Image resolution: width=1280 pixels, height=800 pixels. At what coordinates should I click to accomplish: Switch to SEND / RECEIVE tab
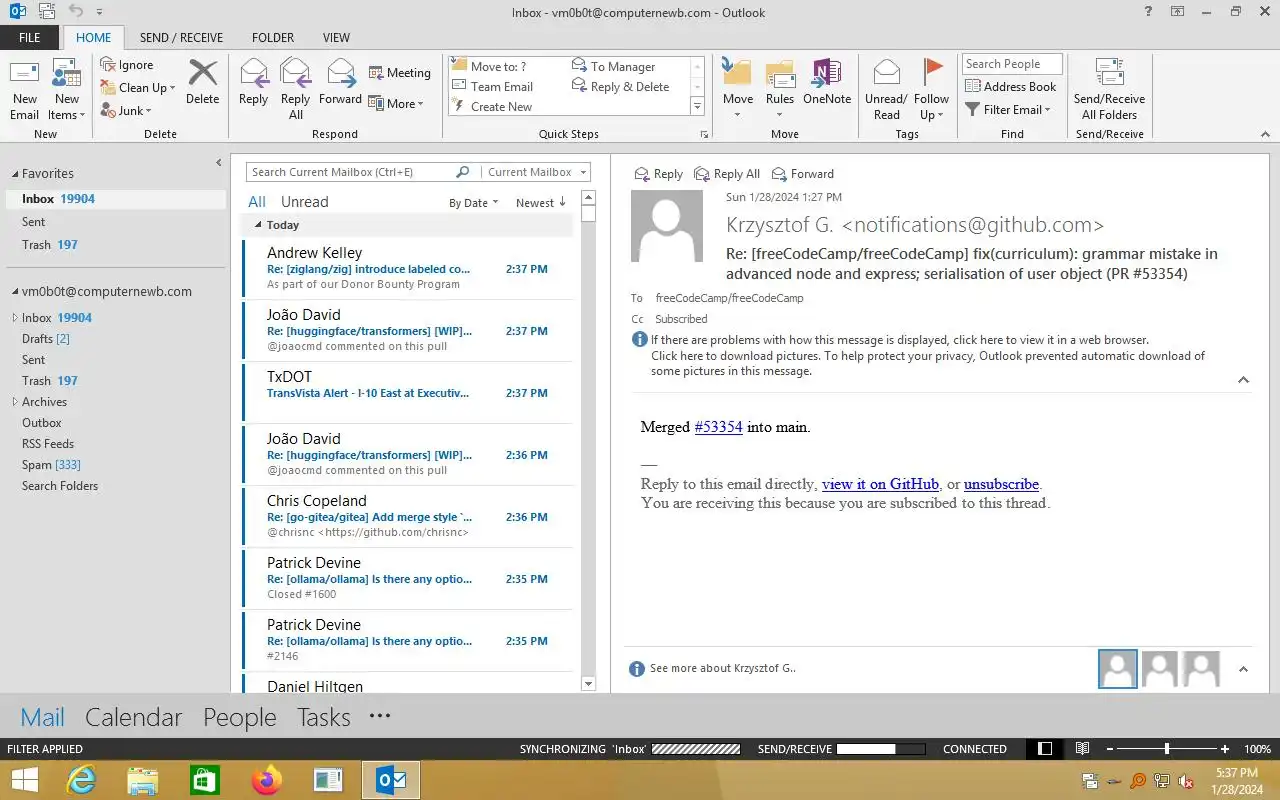coord(181,38)
